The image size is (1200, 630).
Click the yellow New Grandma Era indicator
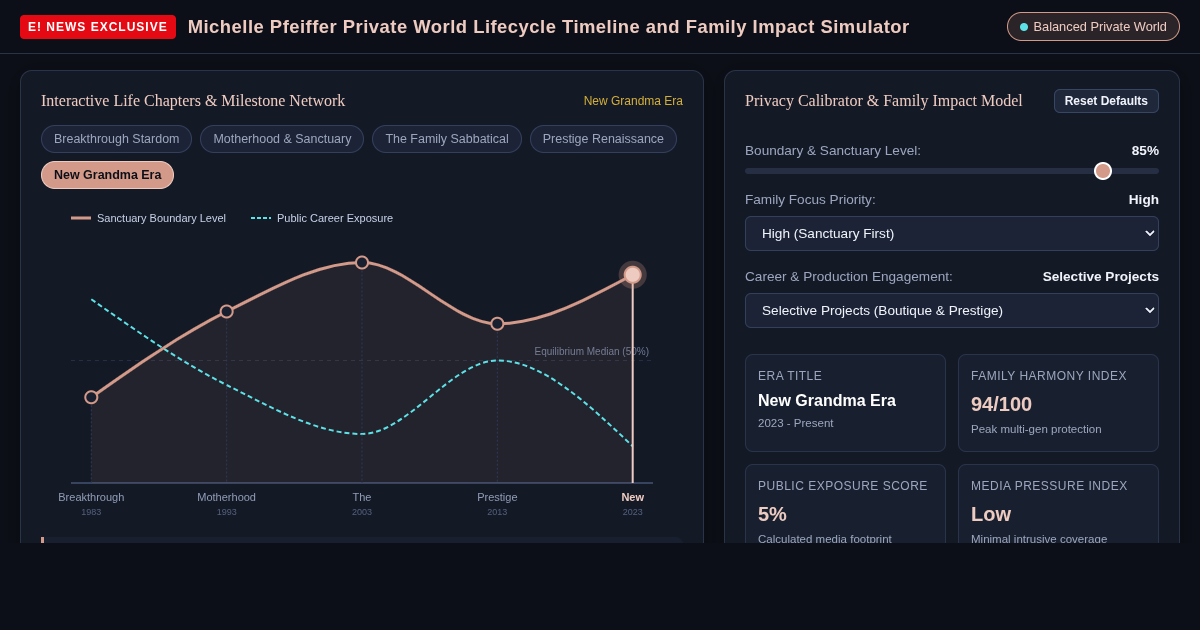[633, 101]
